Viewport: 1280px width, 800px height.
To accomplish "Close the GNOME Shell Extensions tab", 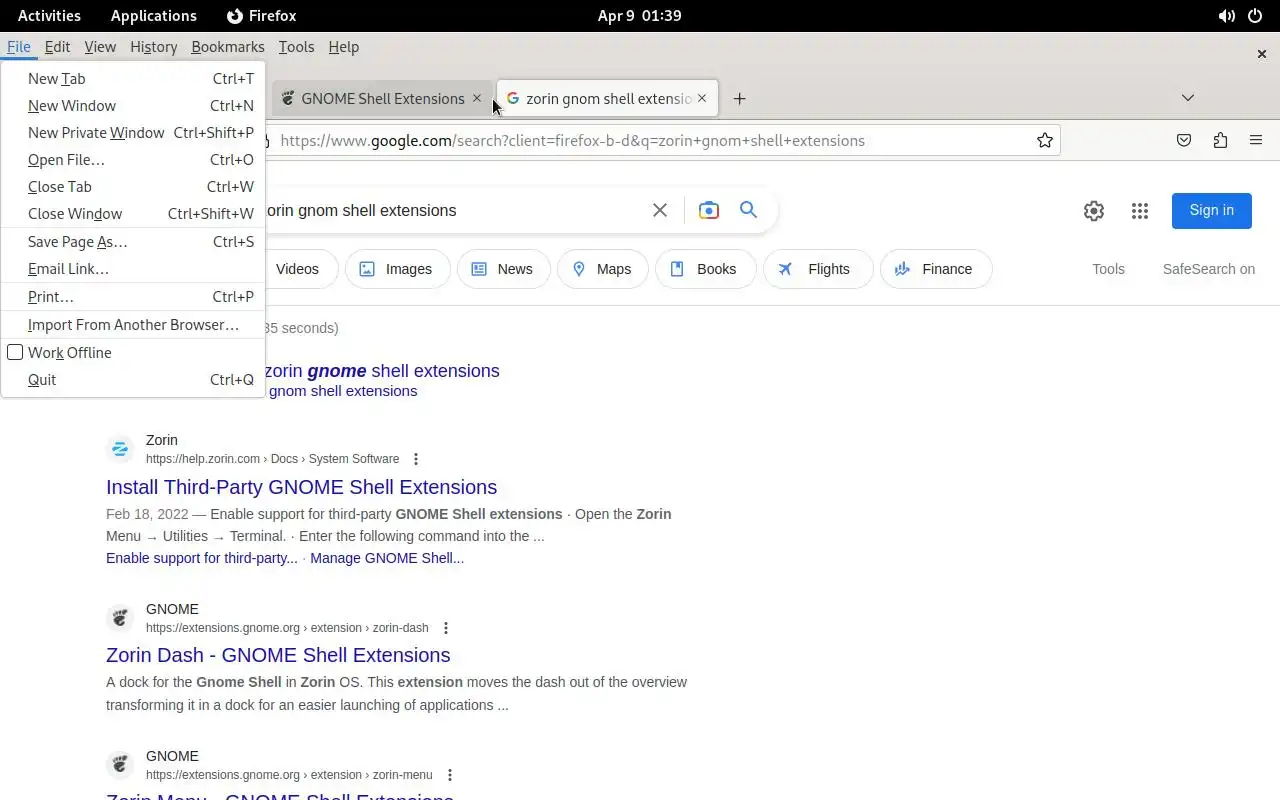I will pos(477,98).
